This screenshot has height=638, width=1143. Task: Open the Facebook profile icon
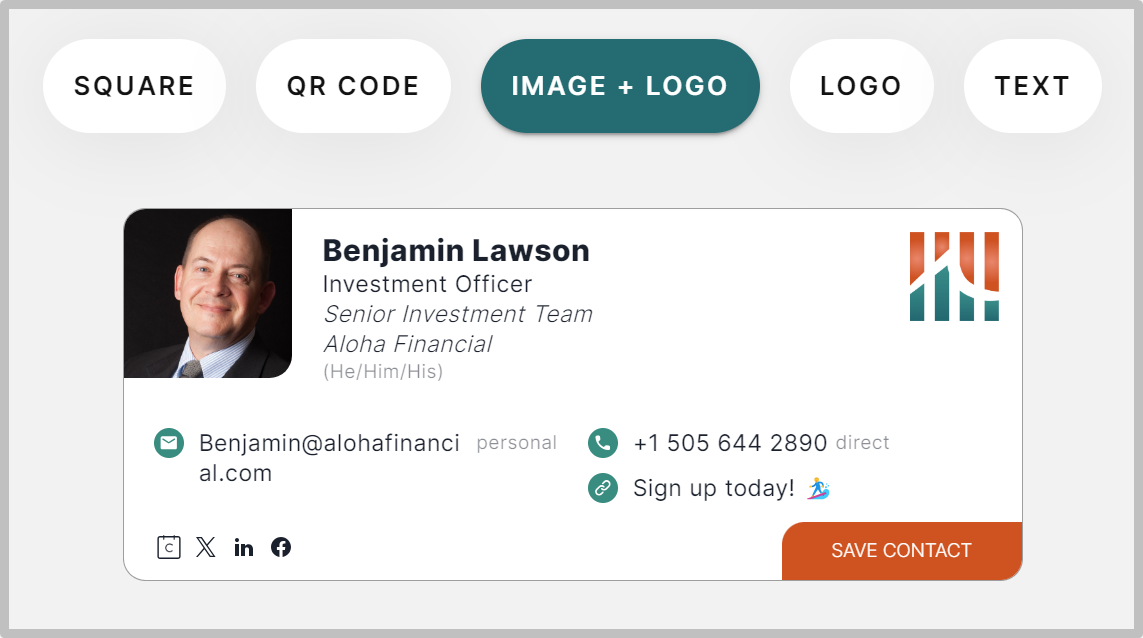pyautogui.click(x=281, y=547)
